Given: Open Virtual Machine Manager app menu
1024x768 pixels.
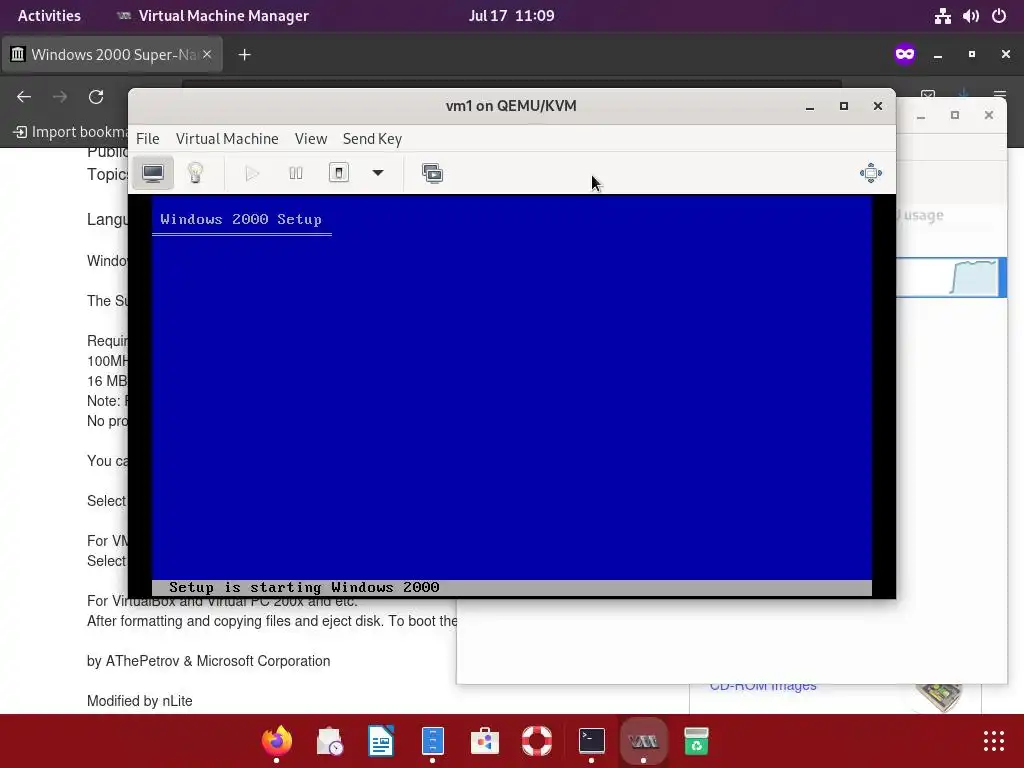Looking at the screenshot, I should [212, 16].
